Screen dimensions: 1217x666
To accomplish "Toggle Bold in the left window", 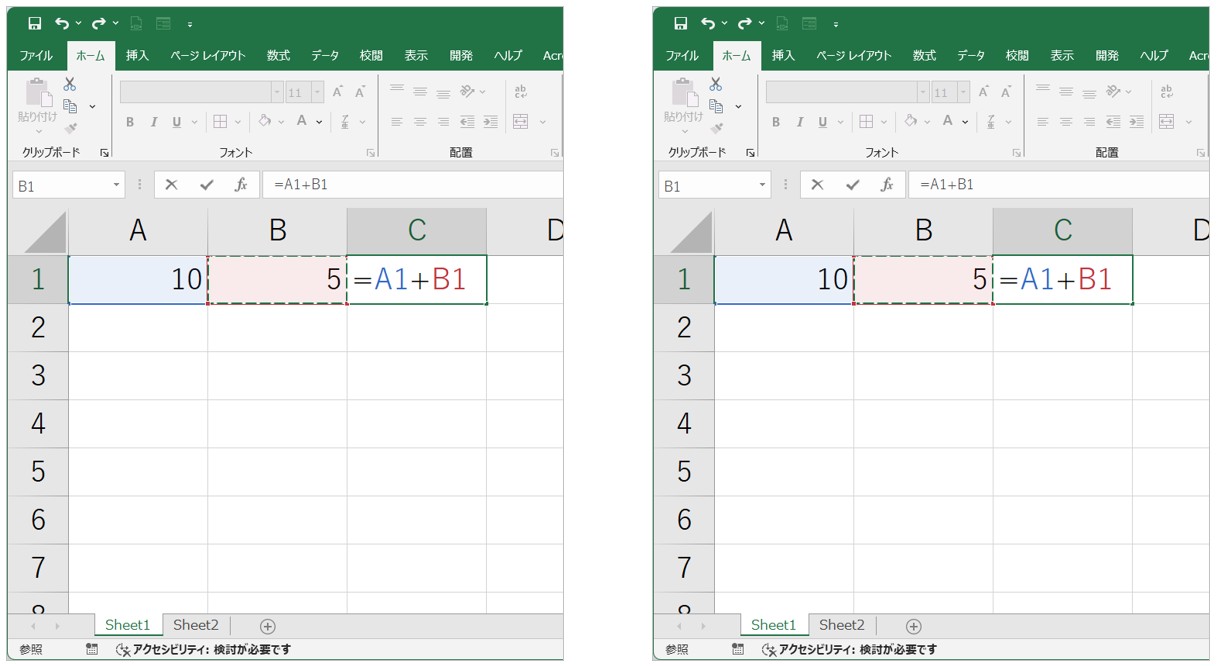I will click(130, 122).
